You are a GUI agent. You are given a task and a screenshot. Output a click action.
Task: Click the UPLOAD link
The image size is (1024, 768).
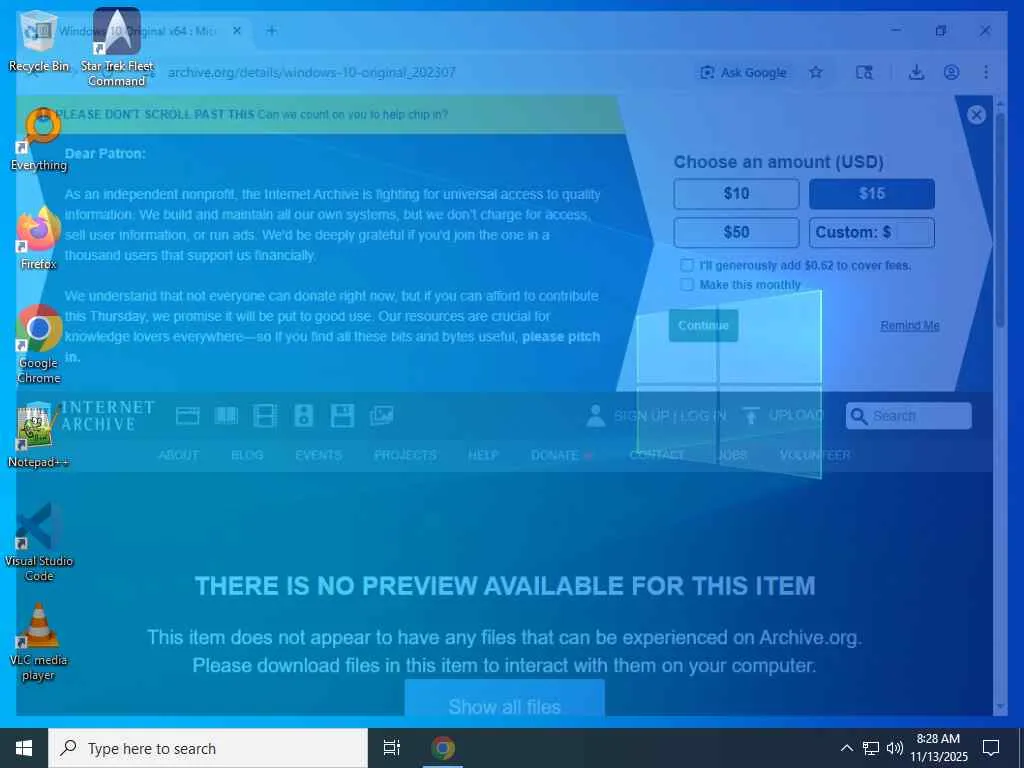[x=795, y=416]
